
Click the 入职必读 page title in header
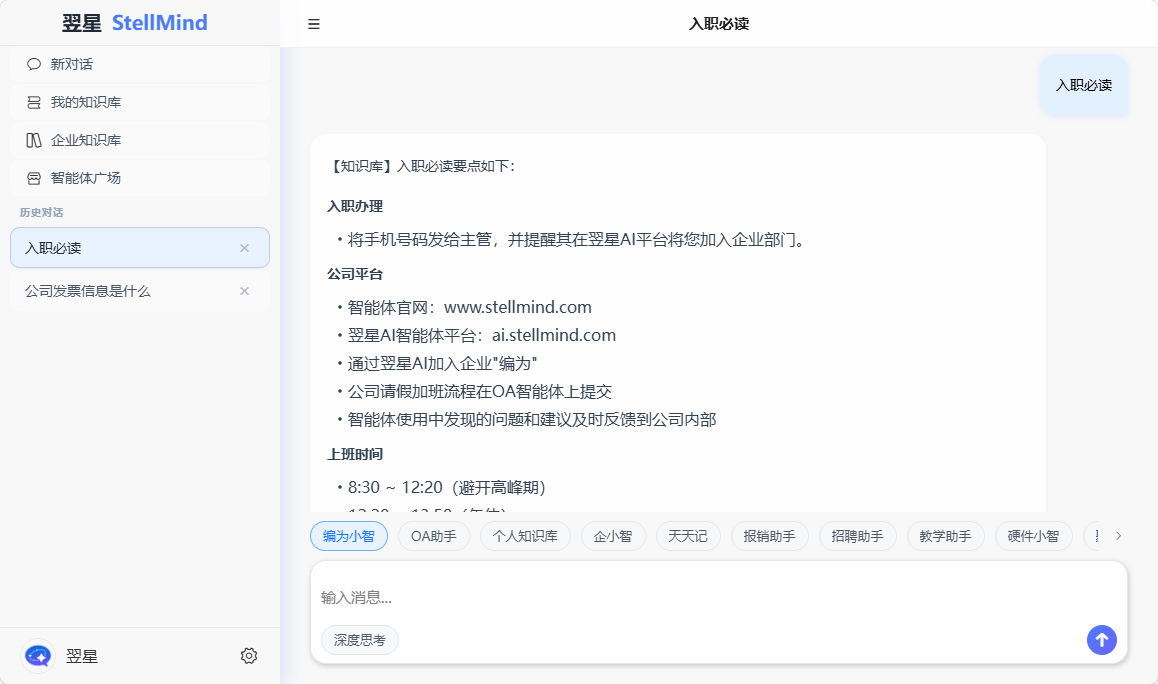click(719, 24)
